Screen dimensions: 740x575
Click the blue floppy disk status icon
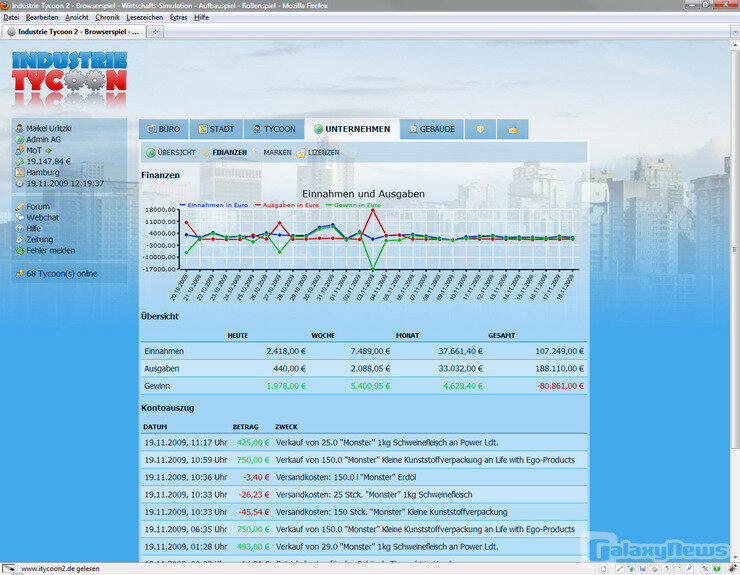[x=643, y=568]
